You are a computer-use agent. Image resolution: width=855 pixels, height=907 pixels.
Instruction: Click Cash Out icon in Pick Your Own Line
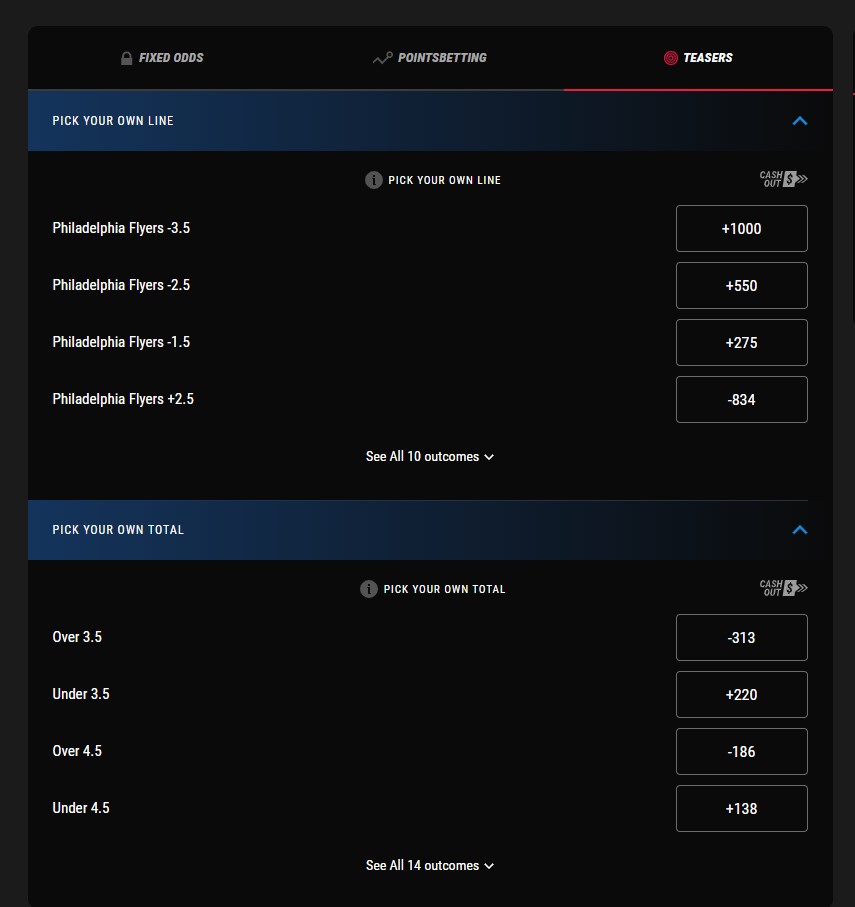[783, 179]
